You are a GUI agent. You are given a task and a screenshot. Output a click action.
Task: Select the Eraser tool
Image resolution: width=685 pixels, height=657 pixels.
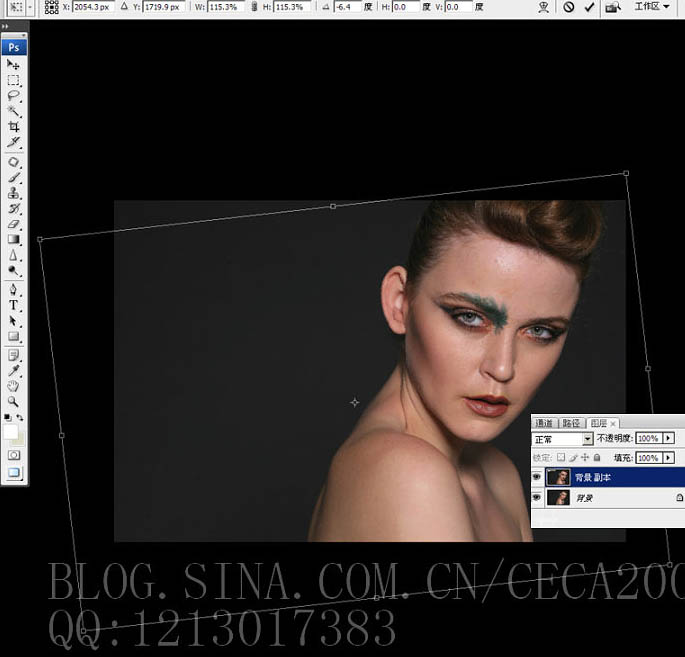(13, 224)
